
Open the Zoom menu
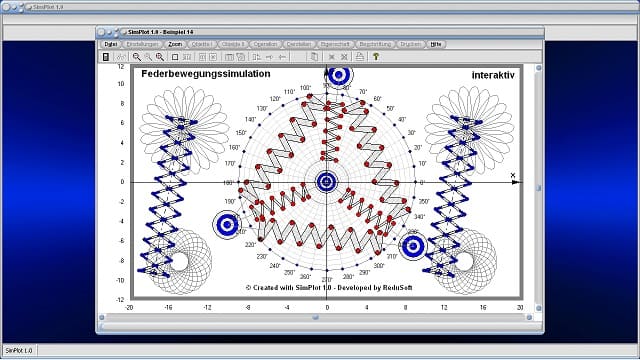pos(175,44)
